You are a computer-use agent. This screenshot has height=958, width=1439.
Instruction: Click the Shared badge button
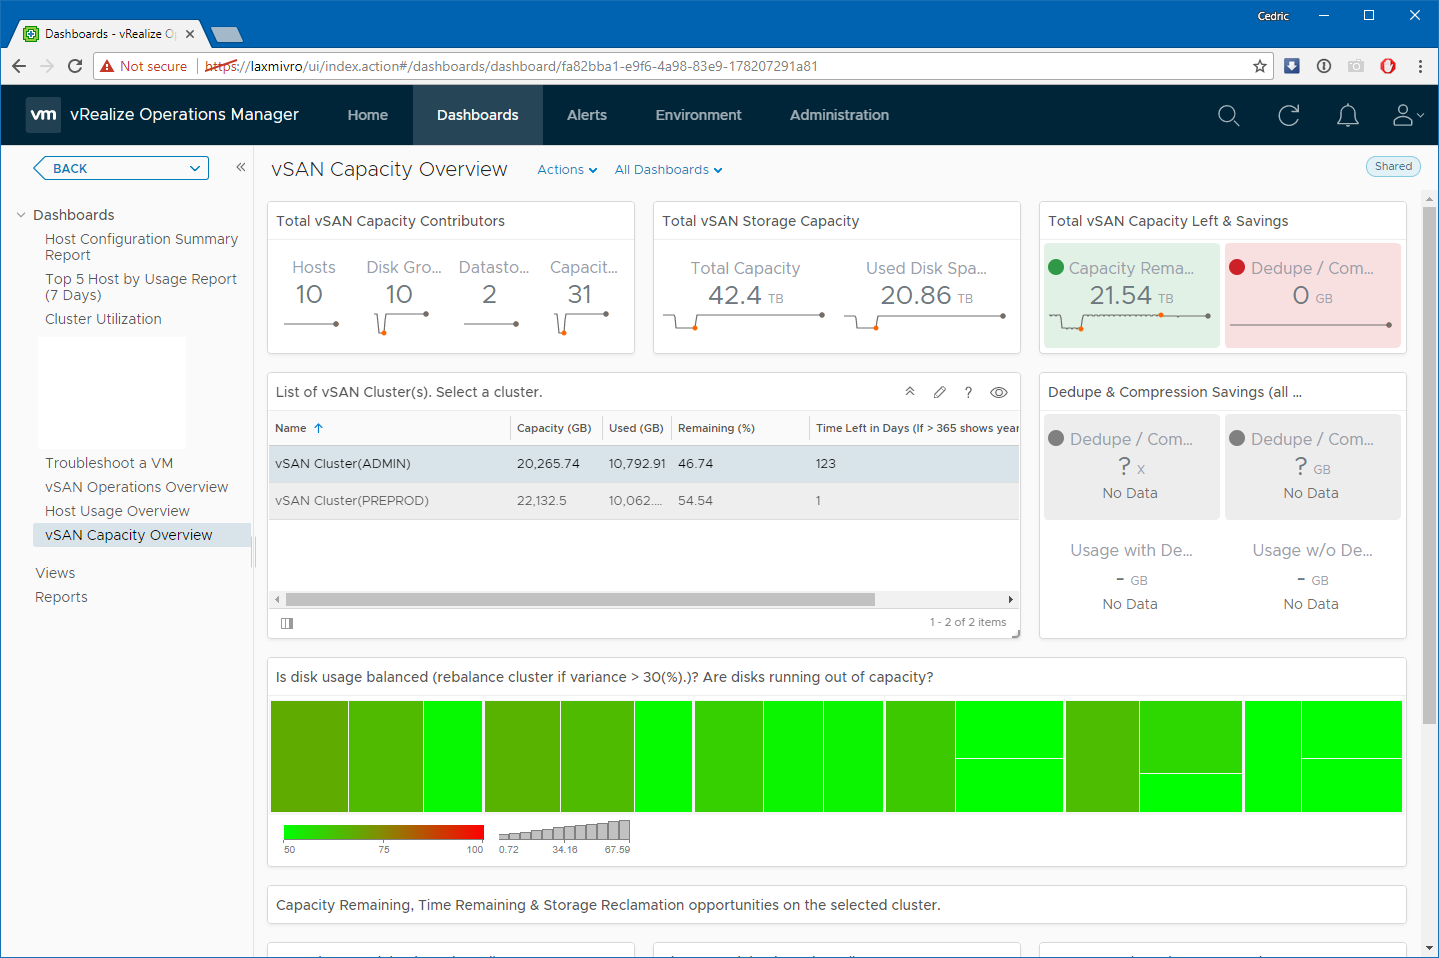1392,167
